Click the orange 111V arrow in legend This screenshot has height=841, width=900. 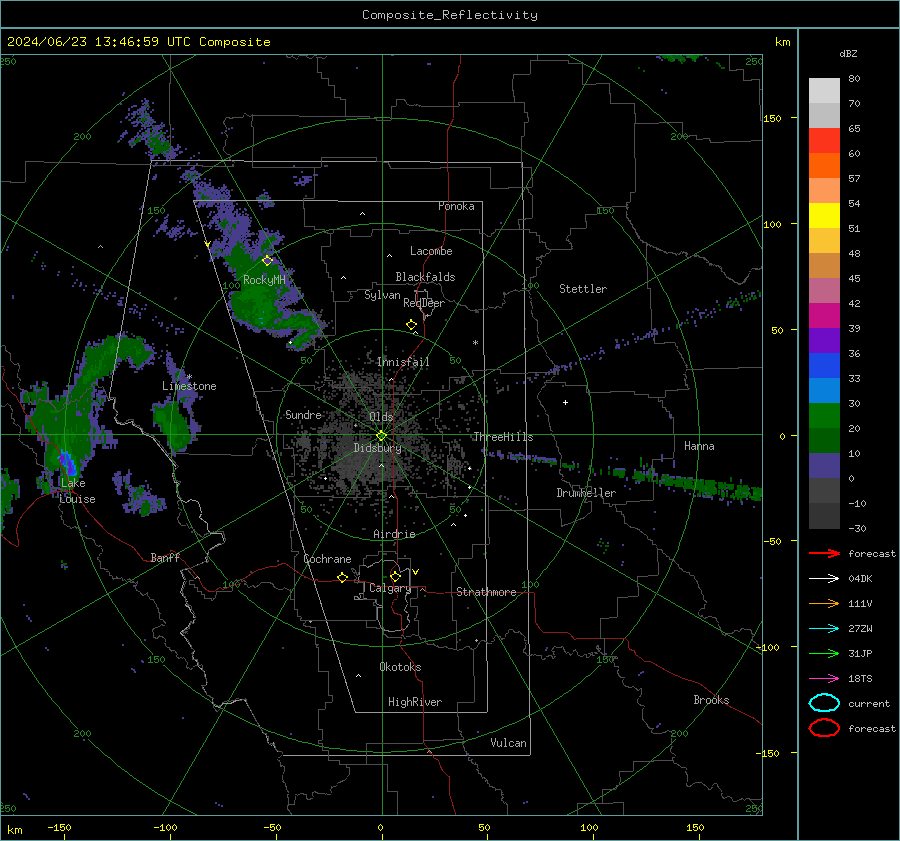[824, 603]
